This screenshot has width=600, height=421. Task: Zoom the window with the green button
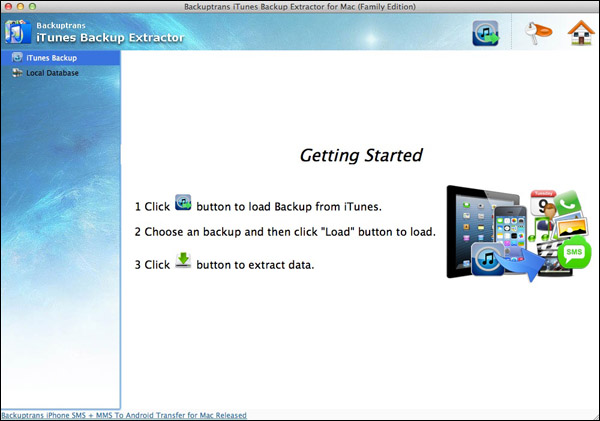[33, 7]
